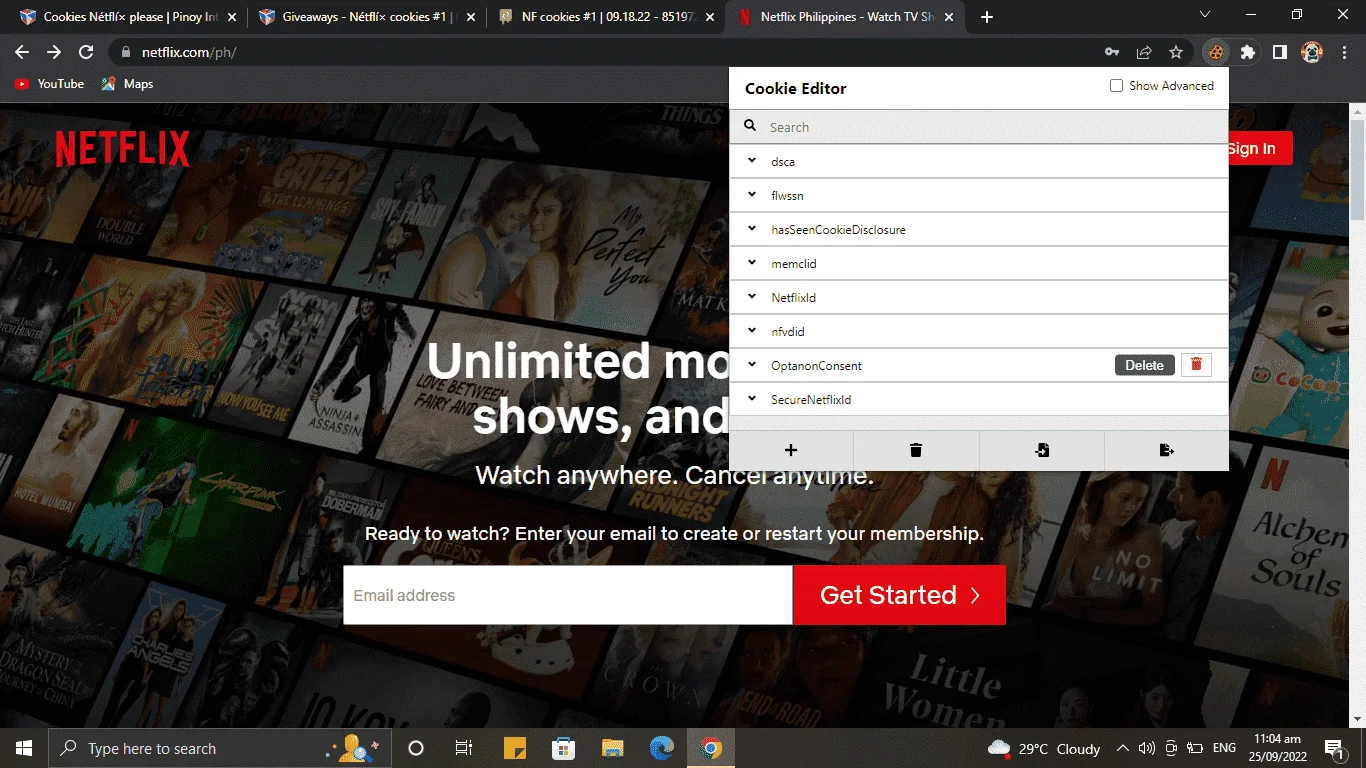Viewport: 1366px width, 768px height.
Task: Toggle the Chrome side panel icon
Action: [x=1279, y=52]
